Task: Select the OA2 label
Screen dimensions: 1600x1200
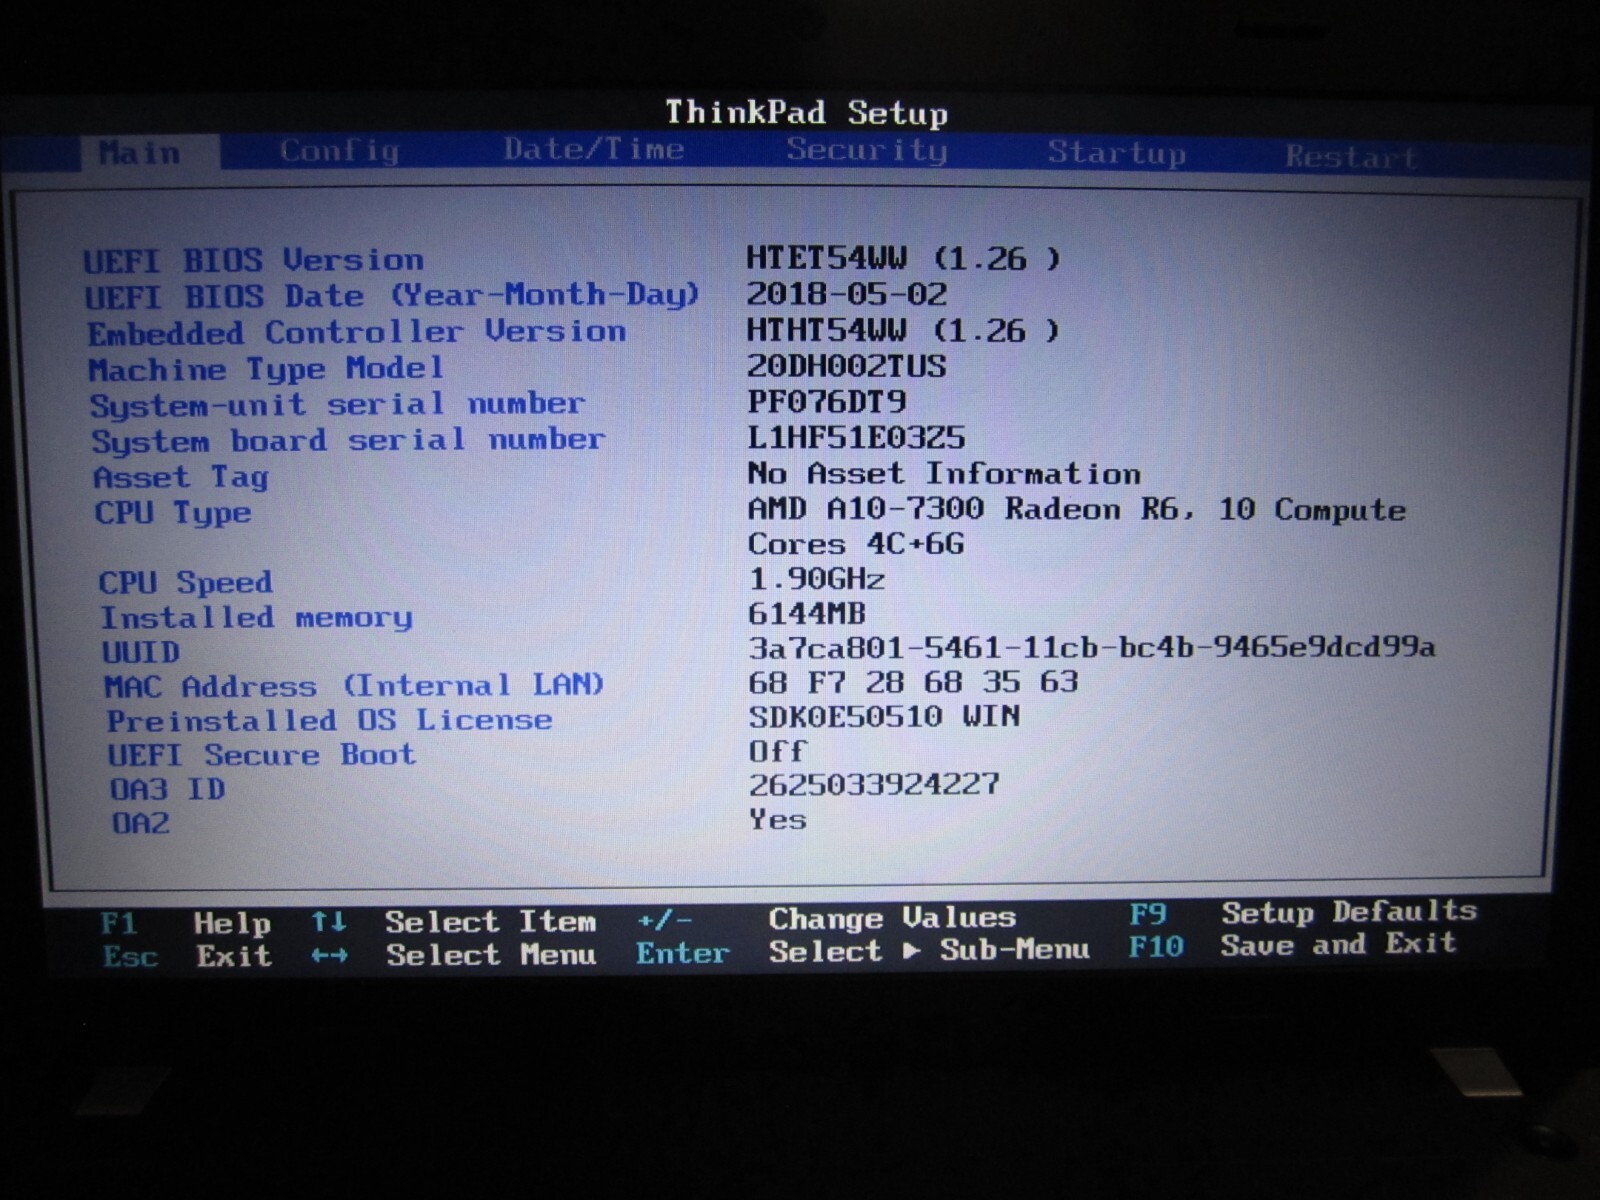Action: 140,824
